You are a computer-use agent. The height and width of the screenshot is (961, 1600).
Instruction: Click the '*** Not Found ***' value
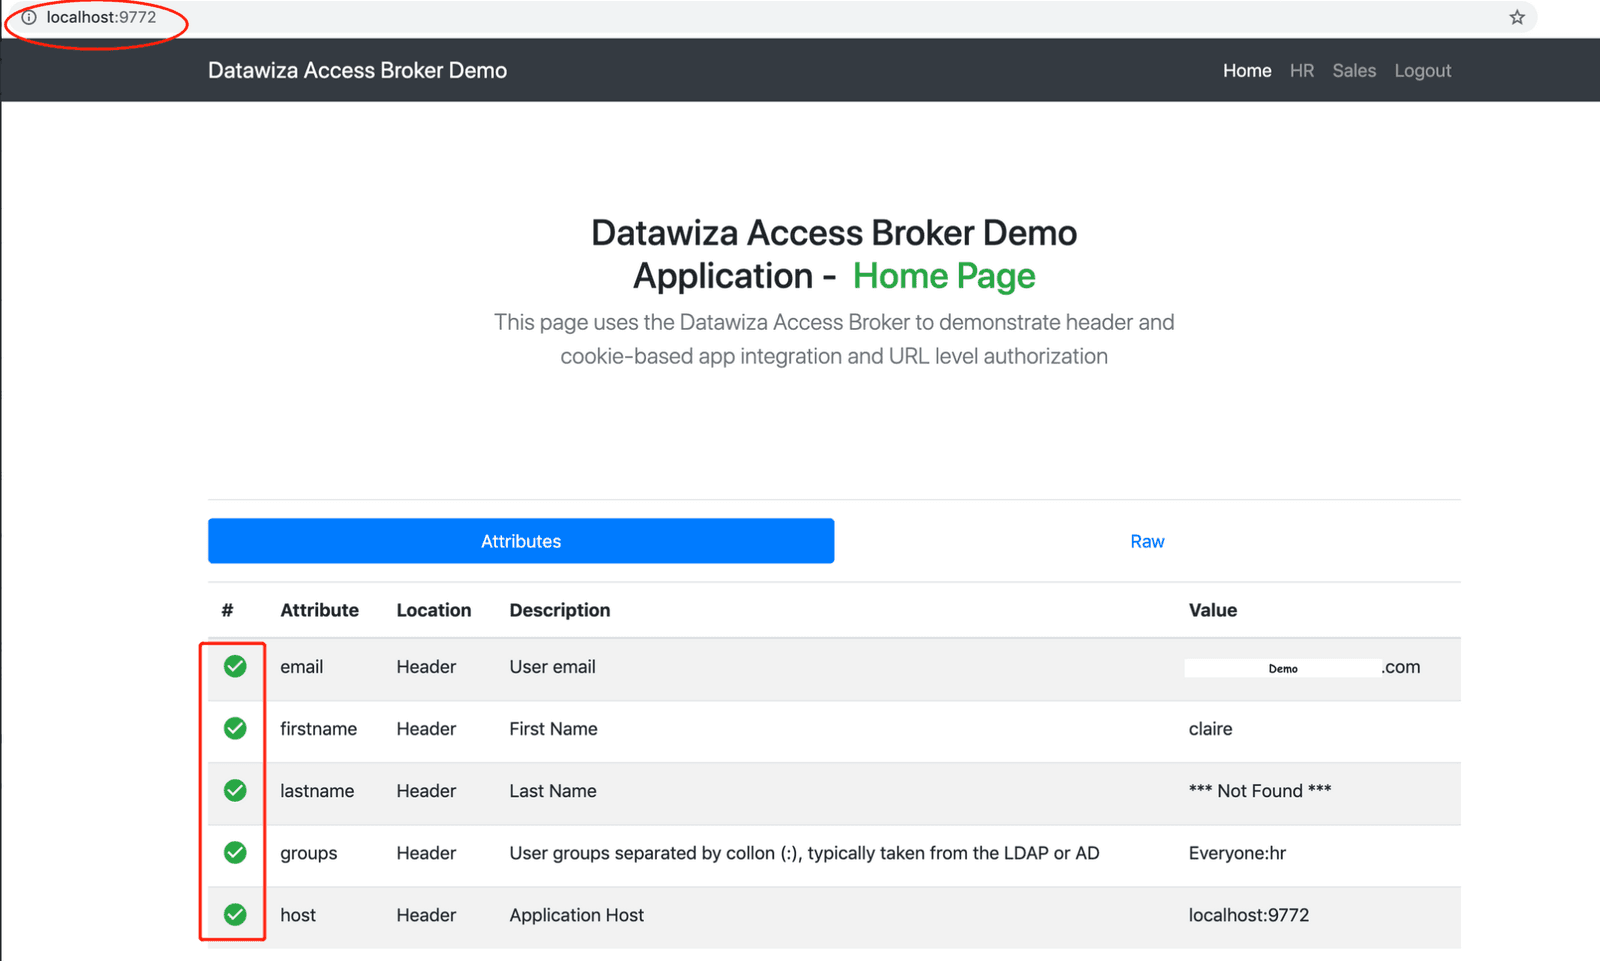click(1260, 791)
